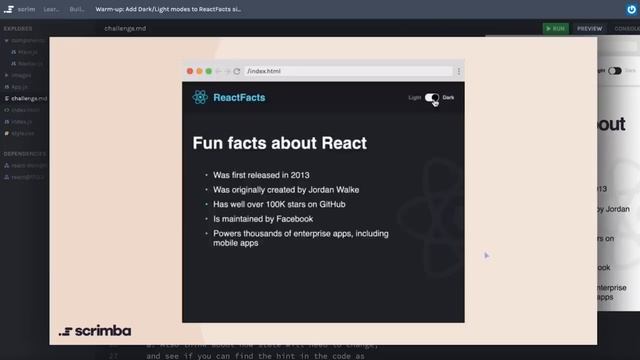Switch to the PREVIEW tab
This screenshot has height=360, width=640.
tap(589, 29)
